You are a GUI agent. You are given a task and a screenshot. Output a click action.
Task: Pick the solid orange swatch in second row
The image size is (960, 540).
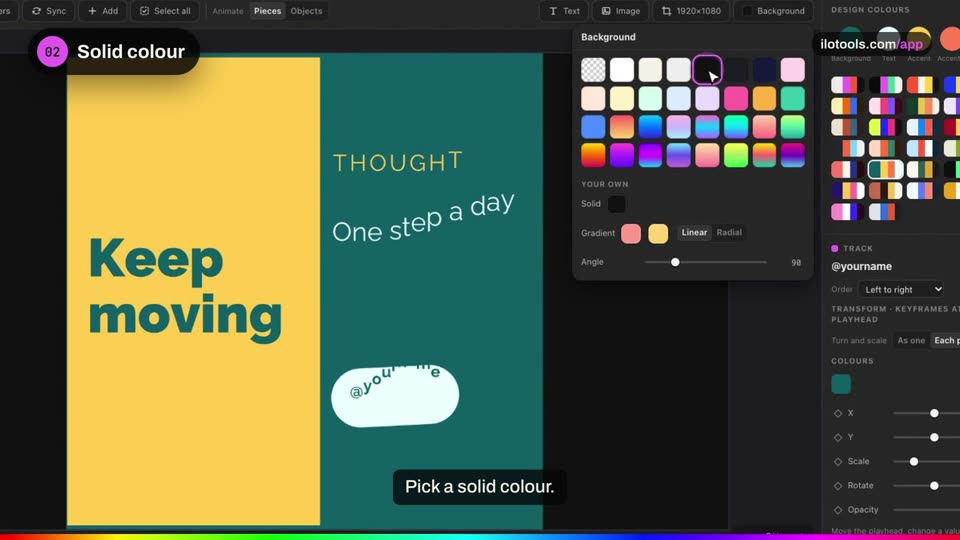(x=764, y=98)
